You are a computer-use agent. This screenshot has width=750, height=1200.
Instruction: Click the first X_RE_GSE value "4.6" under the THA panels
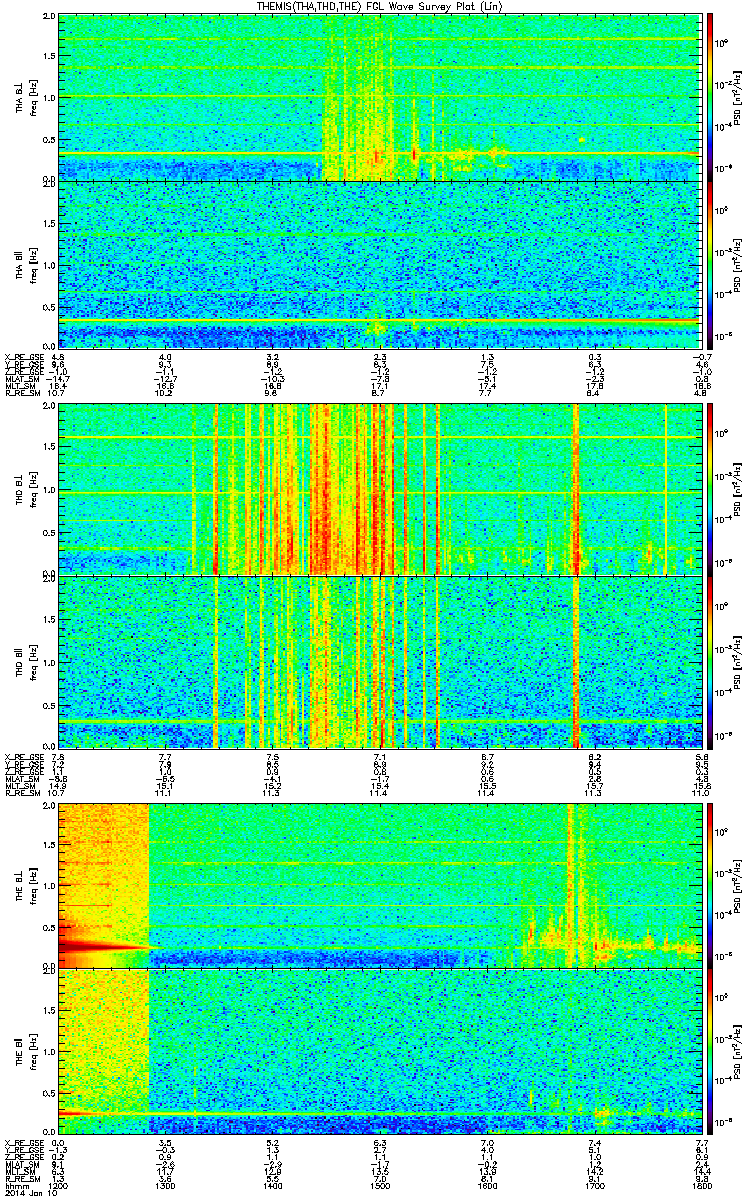pyautogui.click(x=58, y=357)
